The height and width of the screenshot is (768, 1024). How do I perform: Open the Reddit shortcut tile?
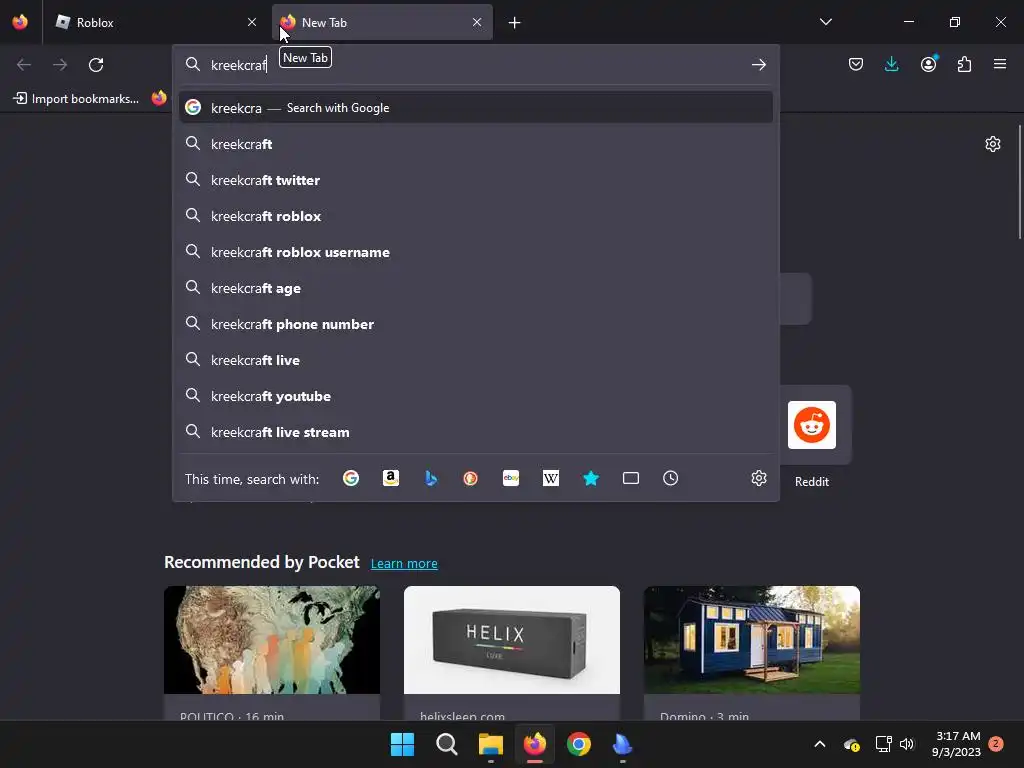click(812, 425)
